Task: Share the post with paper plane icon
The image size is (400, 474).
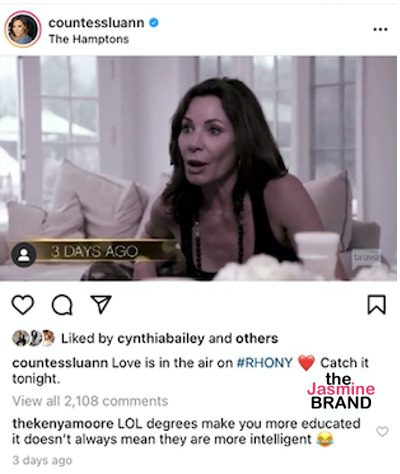Action: coord(101,304)
